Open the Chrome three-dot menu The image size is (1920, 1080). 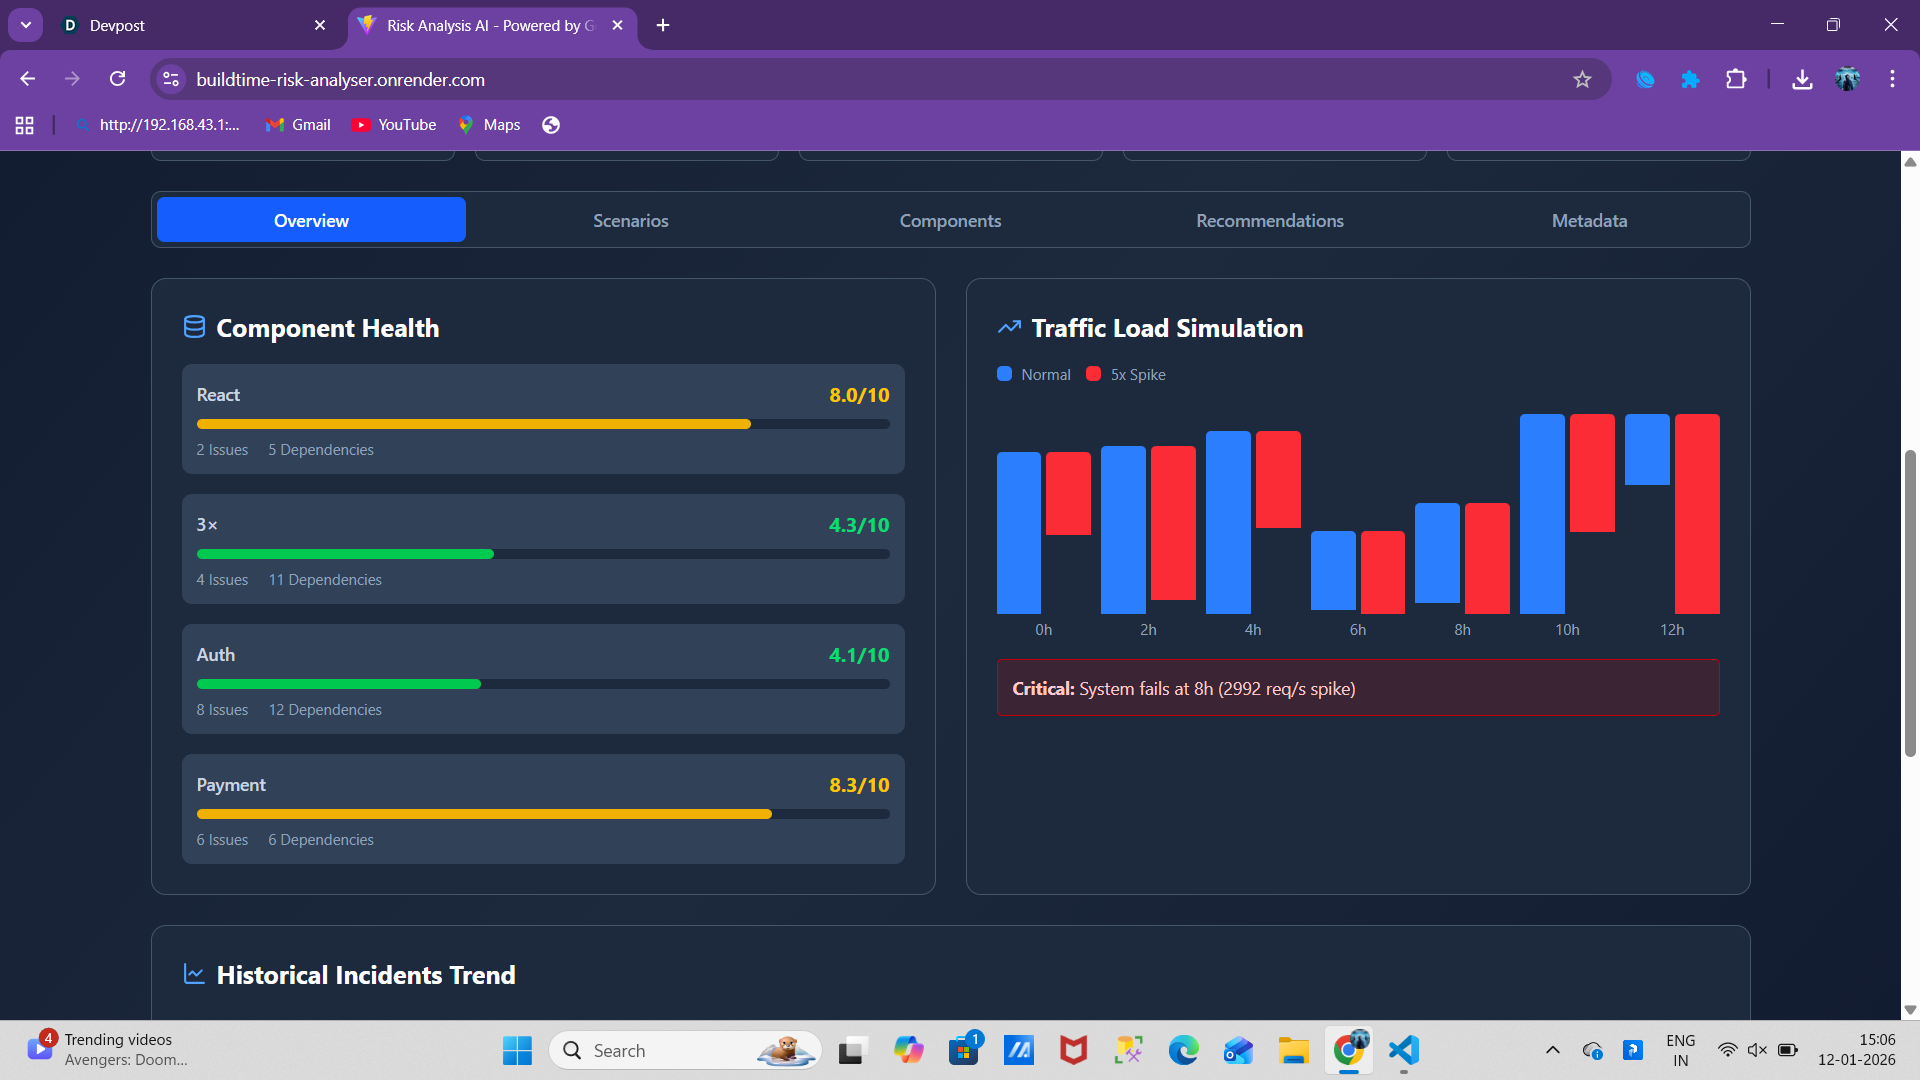(1892, 79)
